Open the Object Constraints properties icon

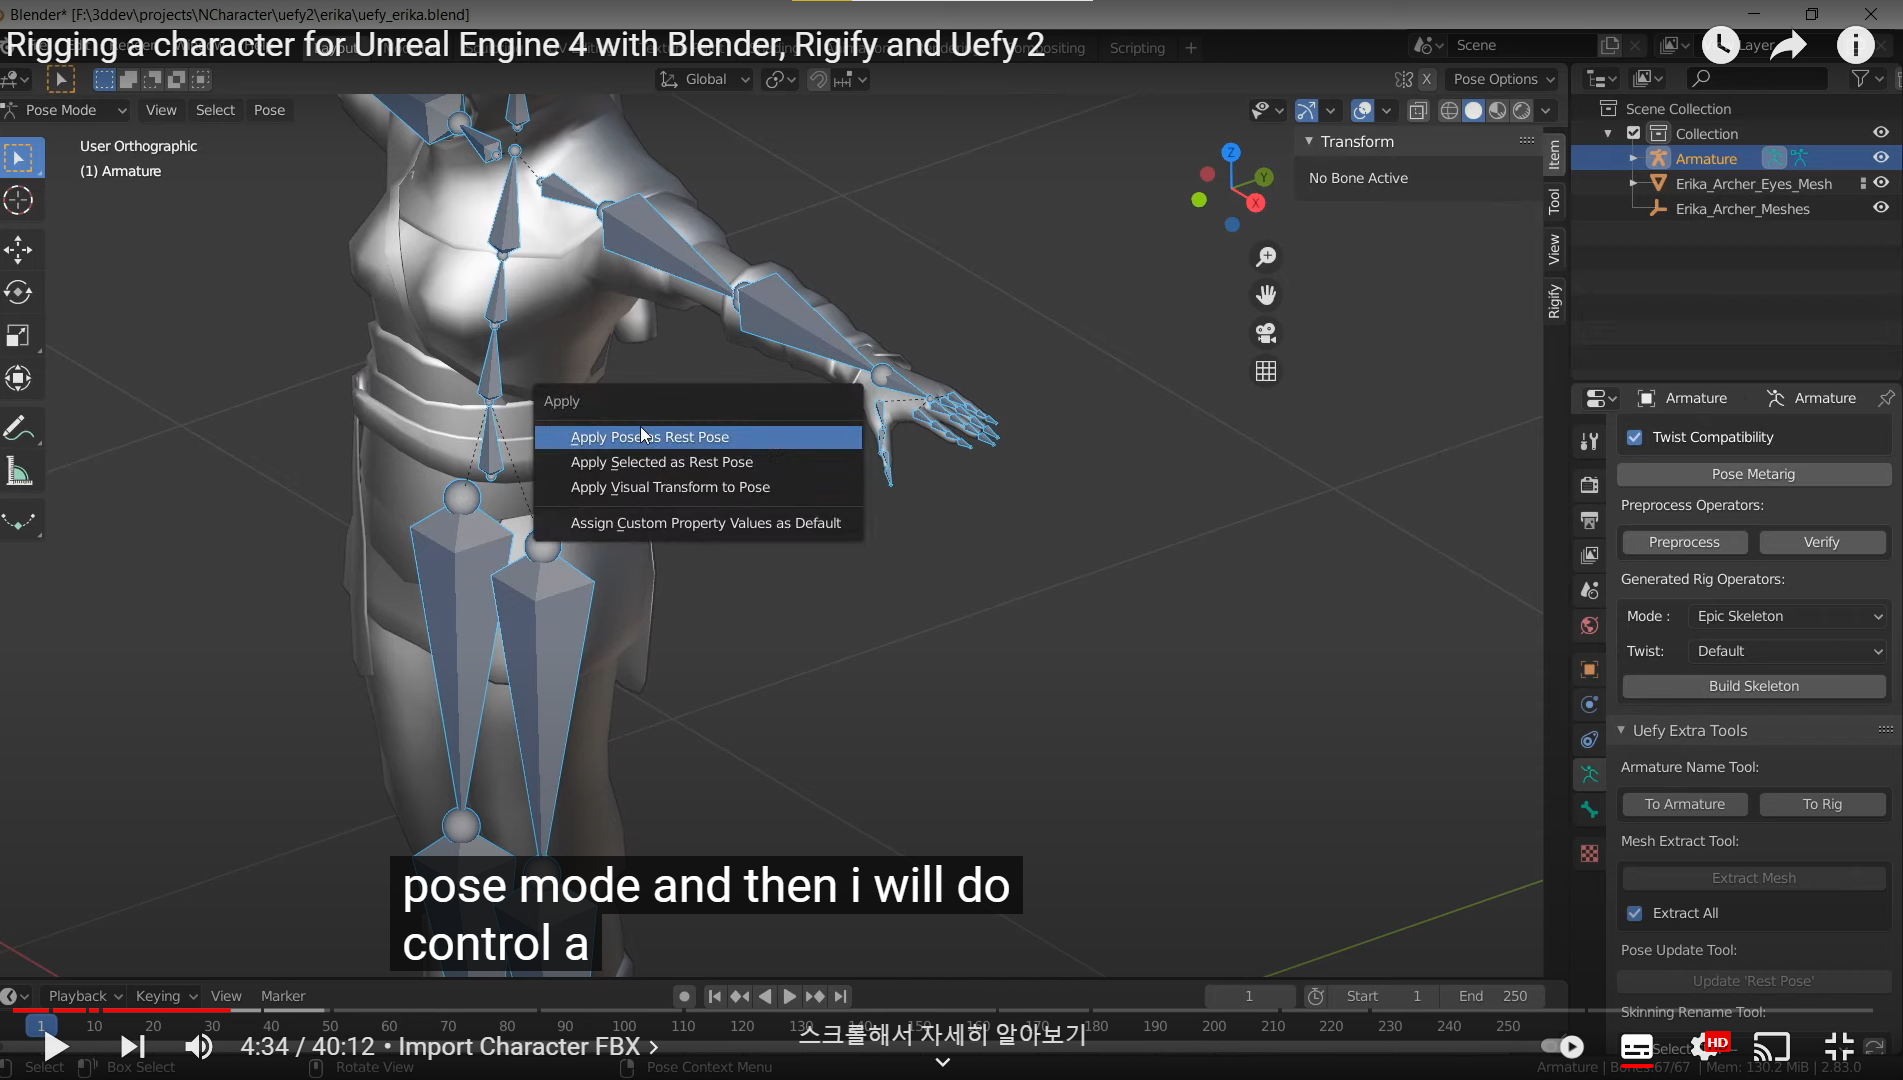(1589, 740)
